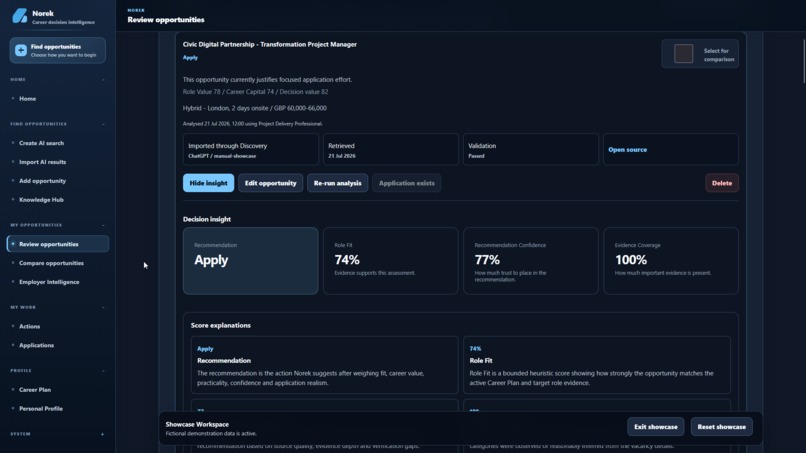Delete this opportunity
Viewport: 806px width, 453px height.
tap(722, 183)
